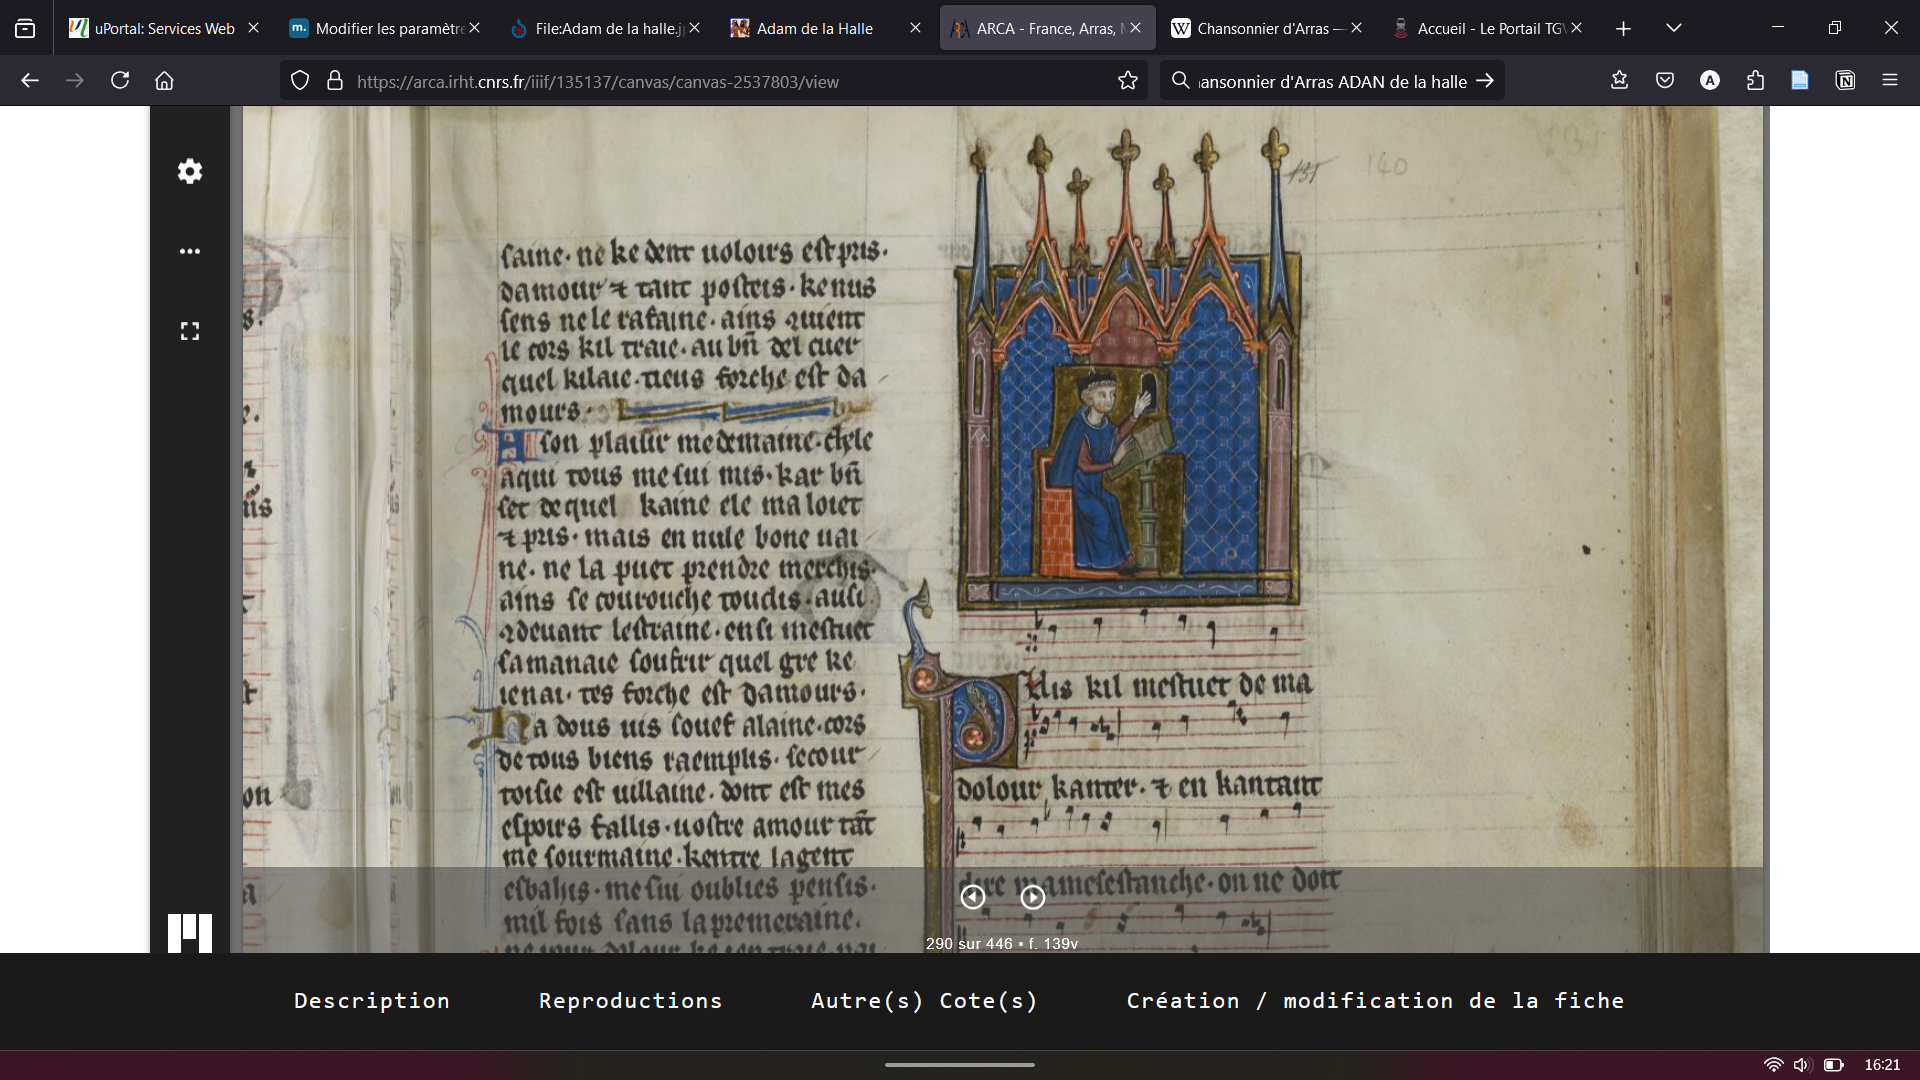Open a new browser tab
Screen dimensions: 1920x1080
tap(1623, 28)
